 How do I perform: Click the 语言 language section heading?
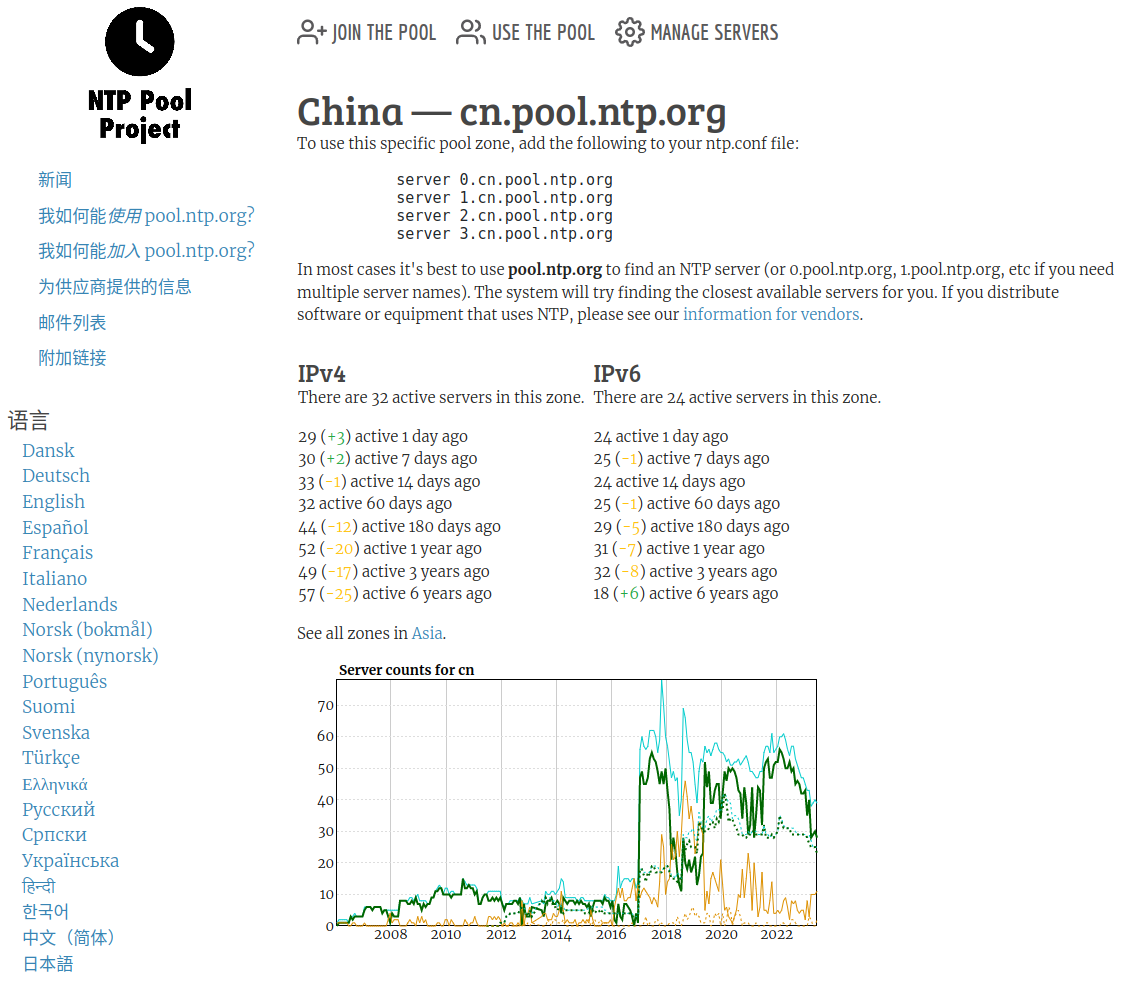[28, 421]
